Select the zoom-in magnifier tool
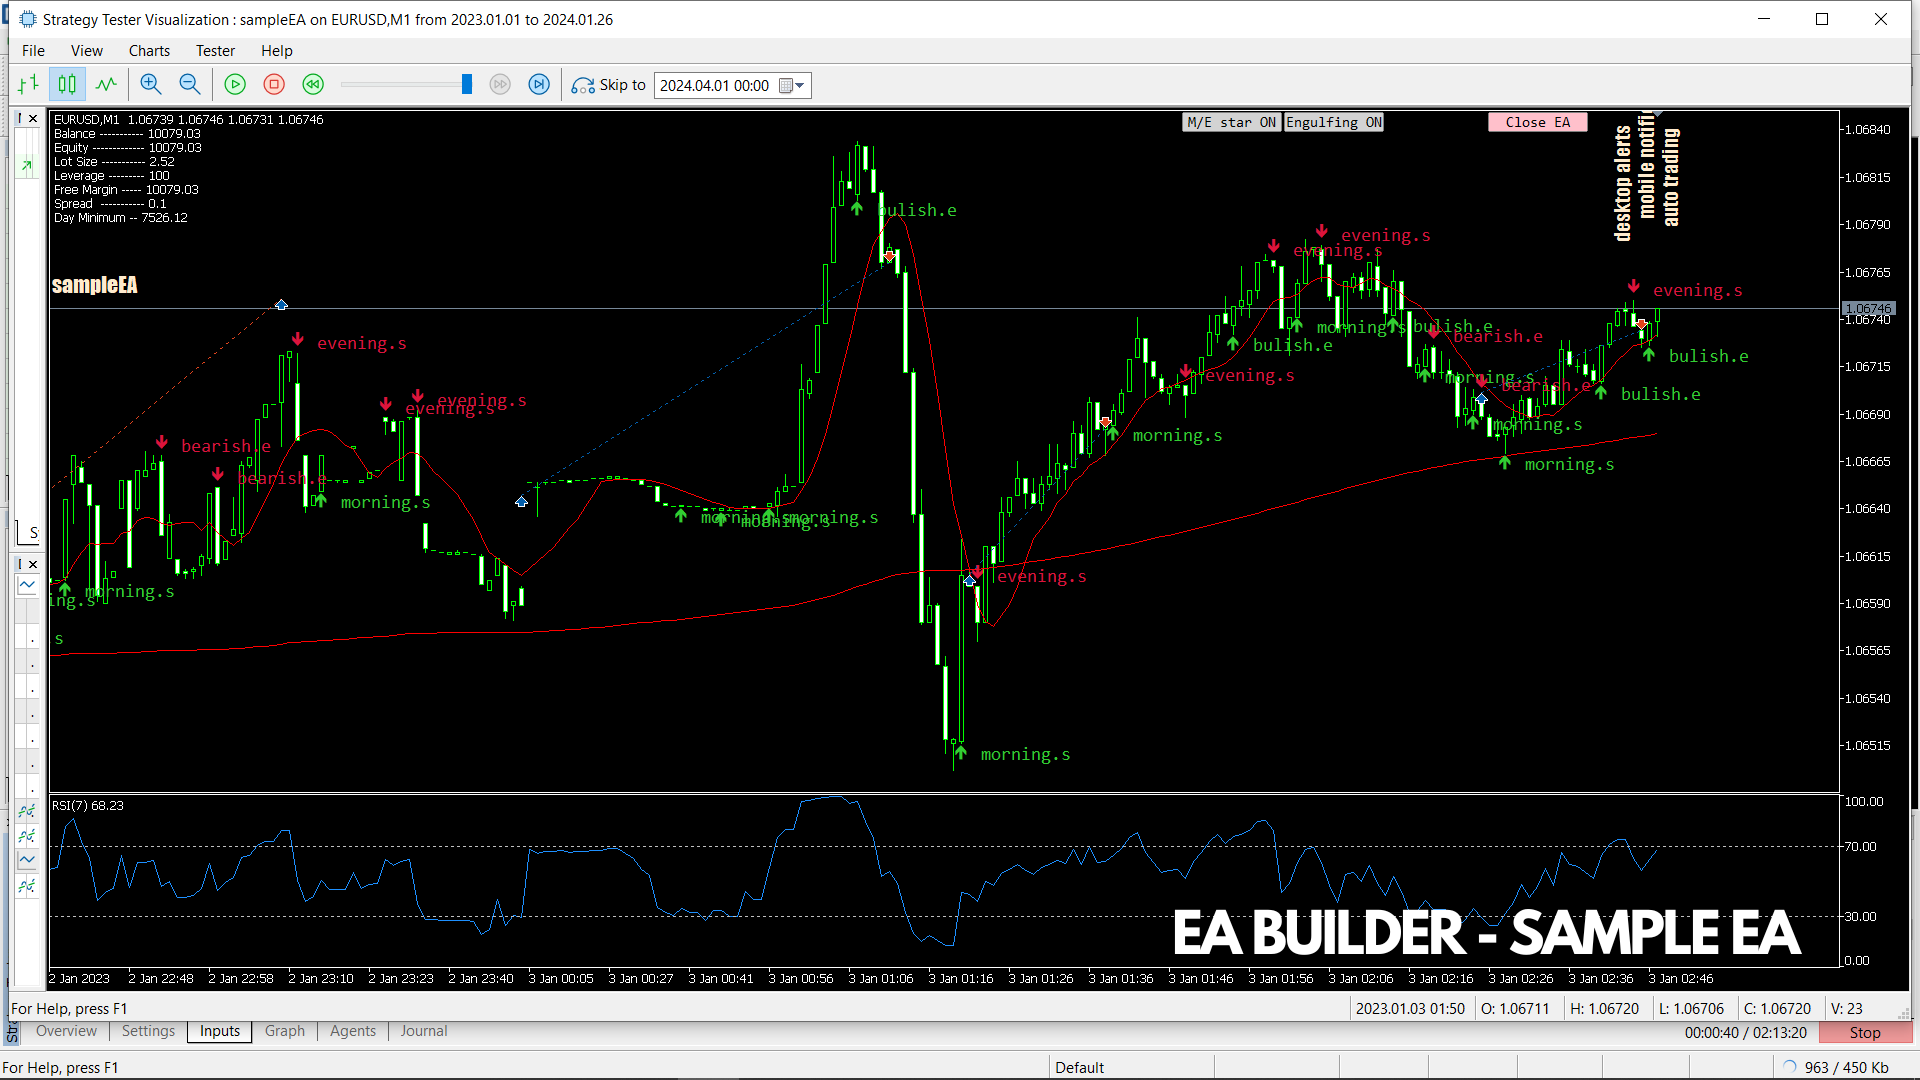 click(x=150, y=84)
